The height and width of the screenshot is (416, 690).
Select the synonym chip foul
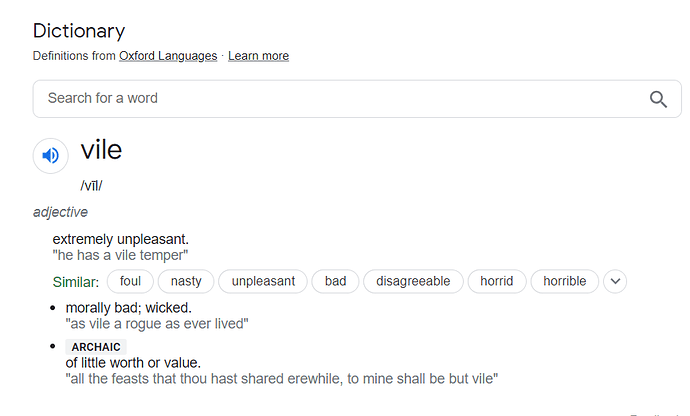[x=130, y=281]
